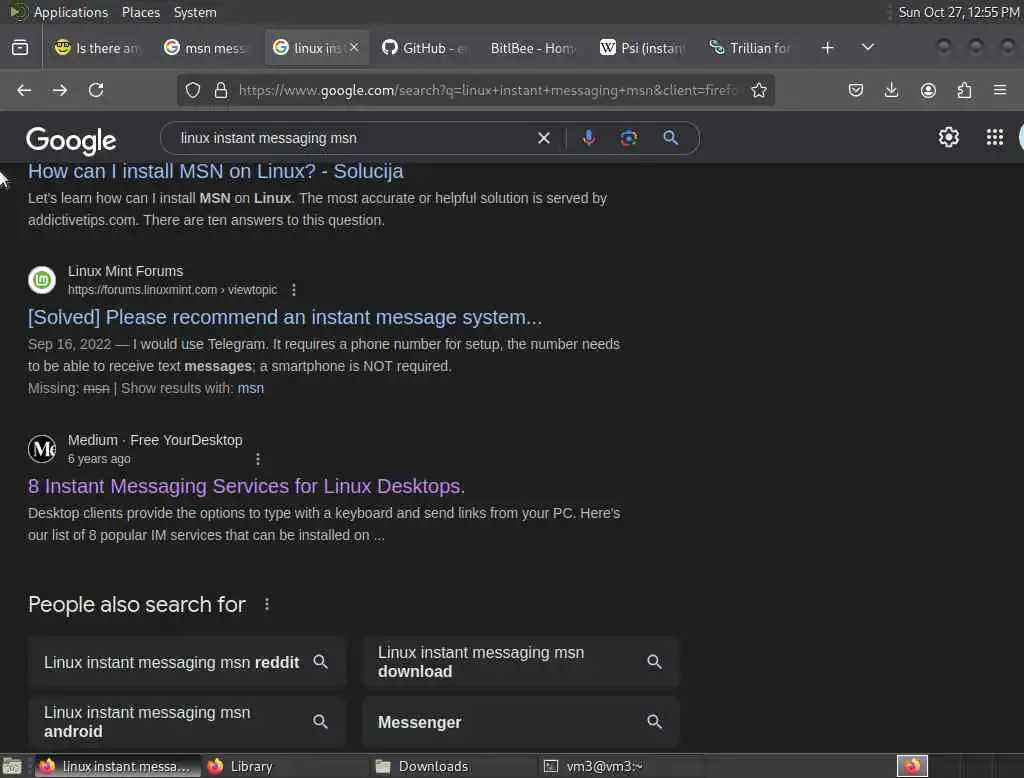Click Firefox icon in workspace switcher
The image size is (1024, 778).
point(912,766)
